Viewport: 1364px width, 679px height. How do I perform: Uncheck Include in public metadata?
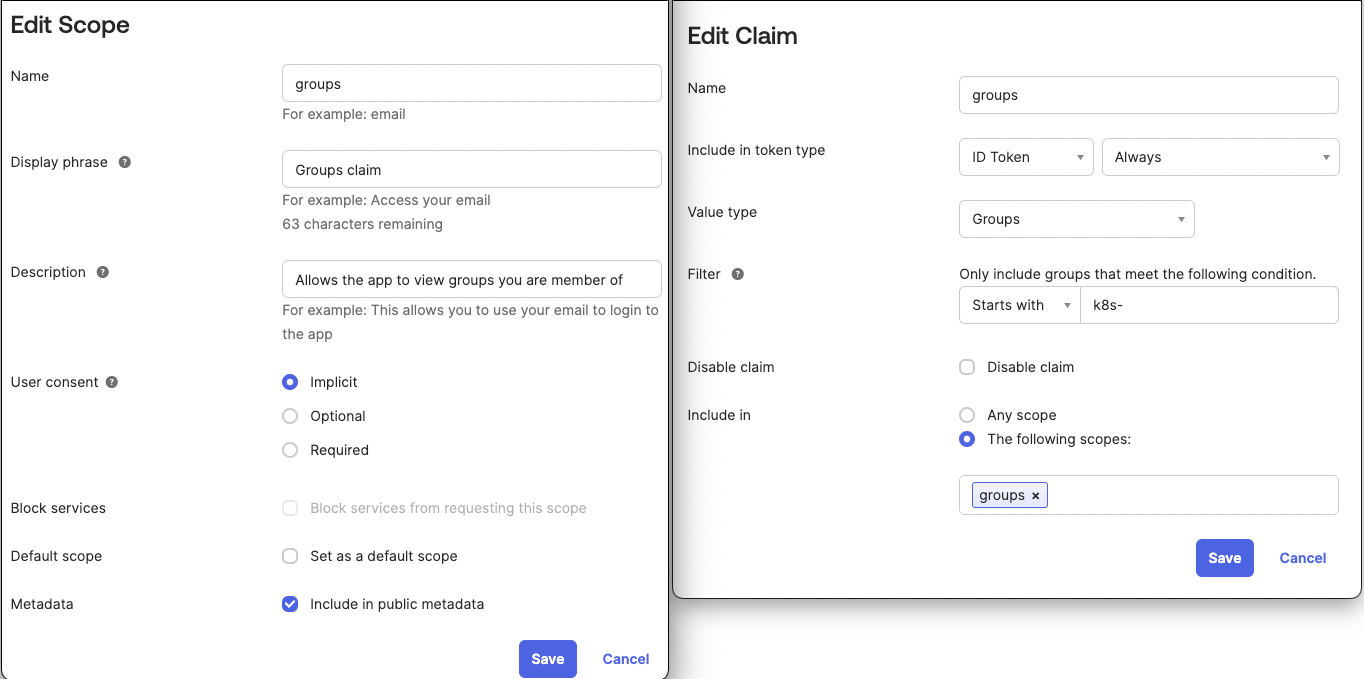coord(290,604)
